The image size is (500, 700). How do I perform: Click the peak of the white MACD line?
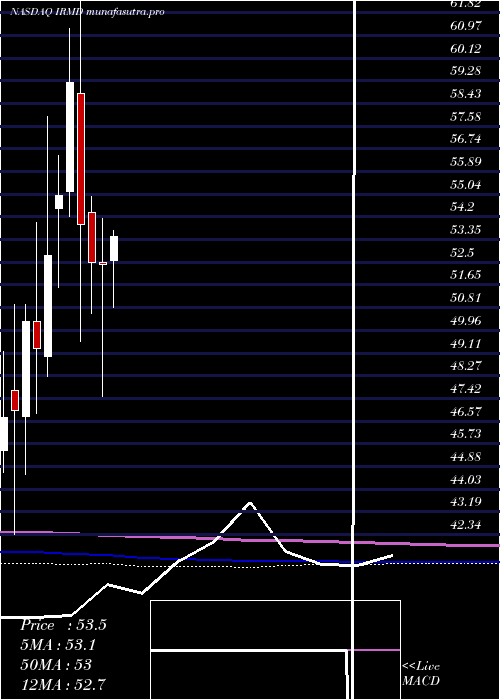[x=250, y=503]
